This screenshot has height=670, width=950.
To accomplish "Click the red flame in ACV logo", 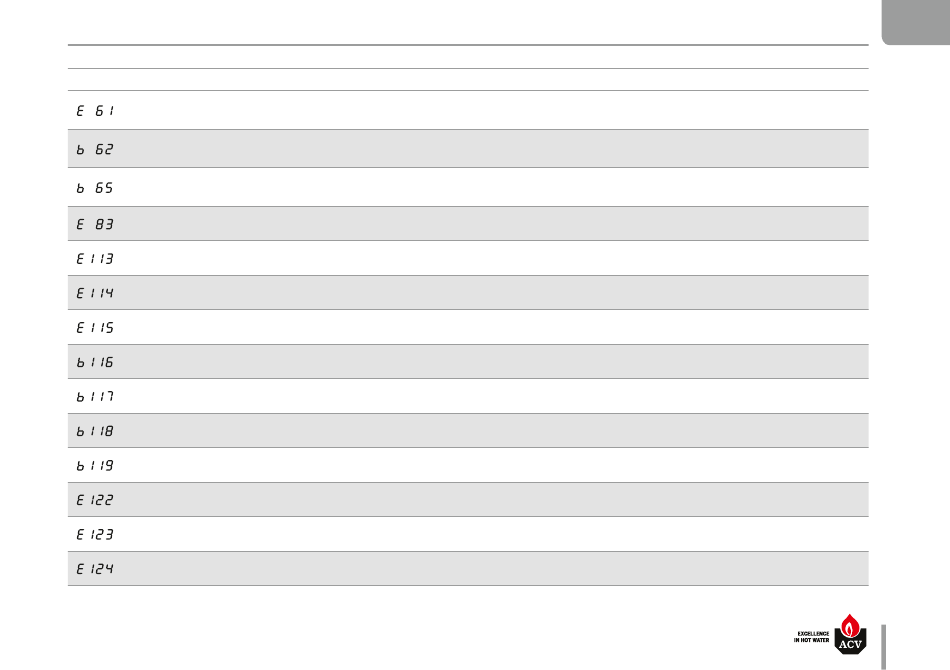I will (850, 625).
